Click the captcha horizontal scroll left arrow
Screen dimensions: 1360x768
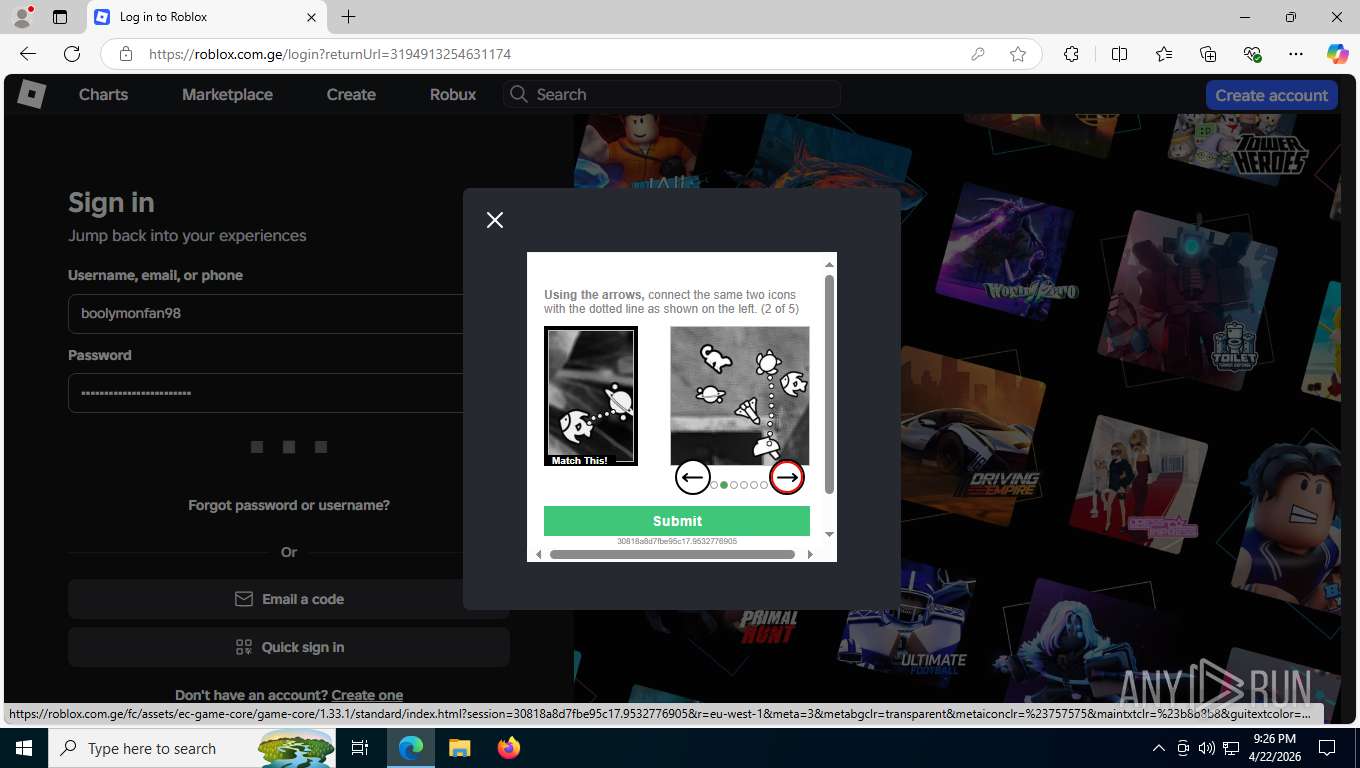click(x=539, y=554)
